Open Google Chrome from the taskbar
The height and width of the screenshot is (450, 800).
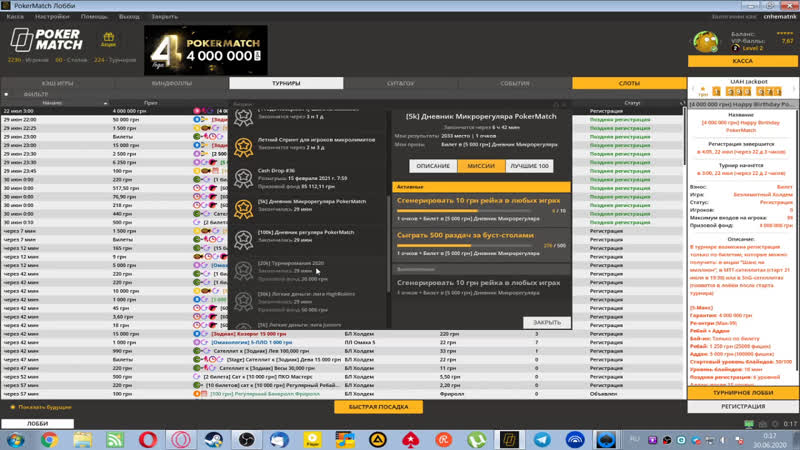pyautogui.click(x=49, y=439)
